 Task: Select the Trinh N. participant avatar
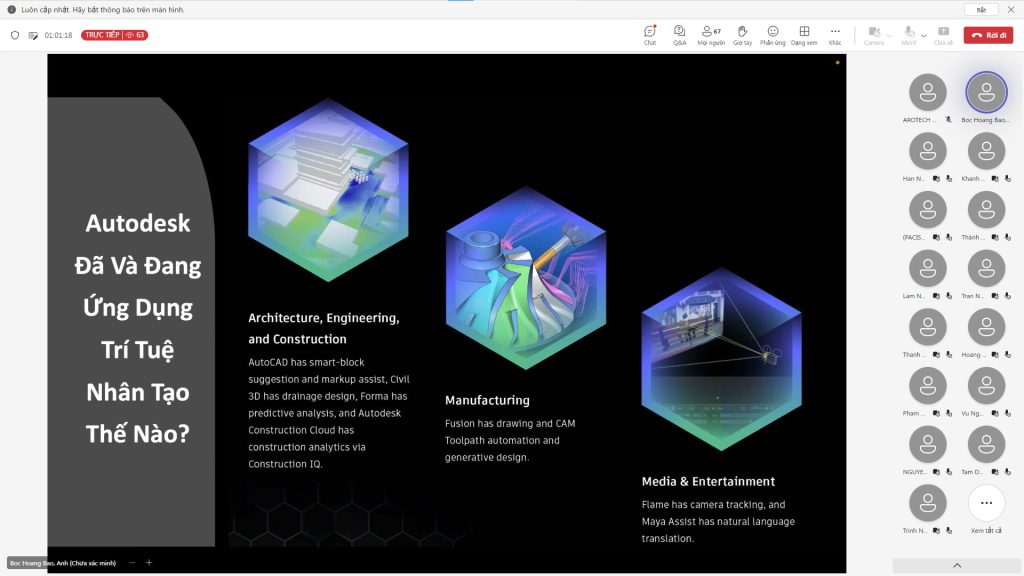(927, 504)
